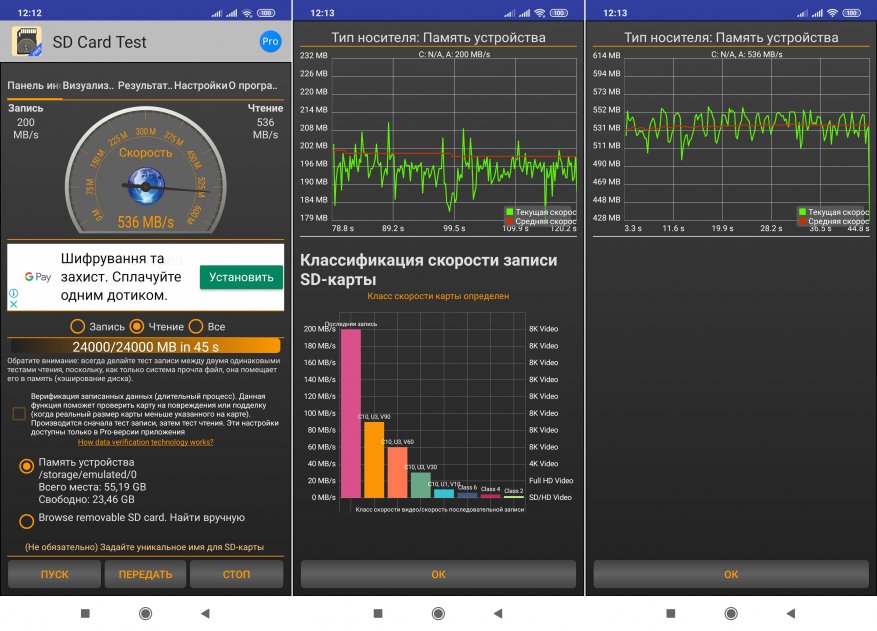Image resolution: width=877 pixels, height=631 pixels.
Task: Open the Результат.. tab
Action: coord(144,86)
